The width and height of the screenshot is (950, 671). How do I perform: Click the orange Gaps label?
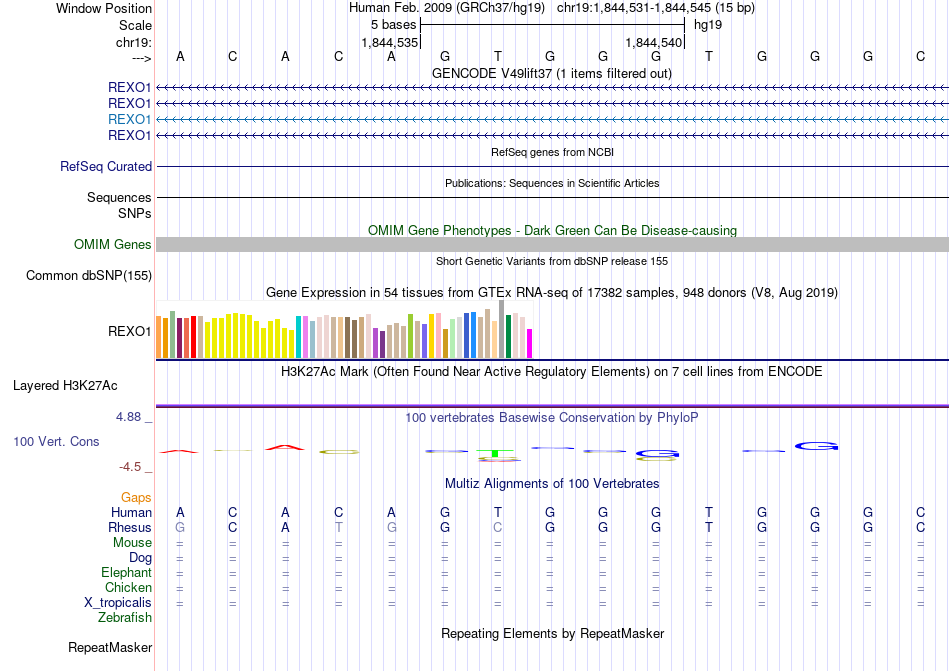[136, 497]
